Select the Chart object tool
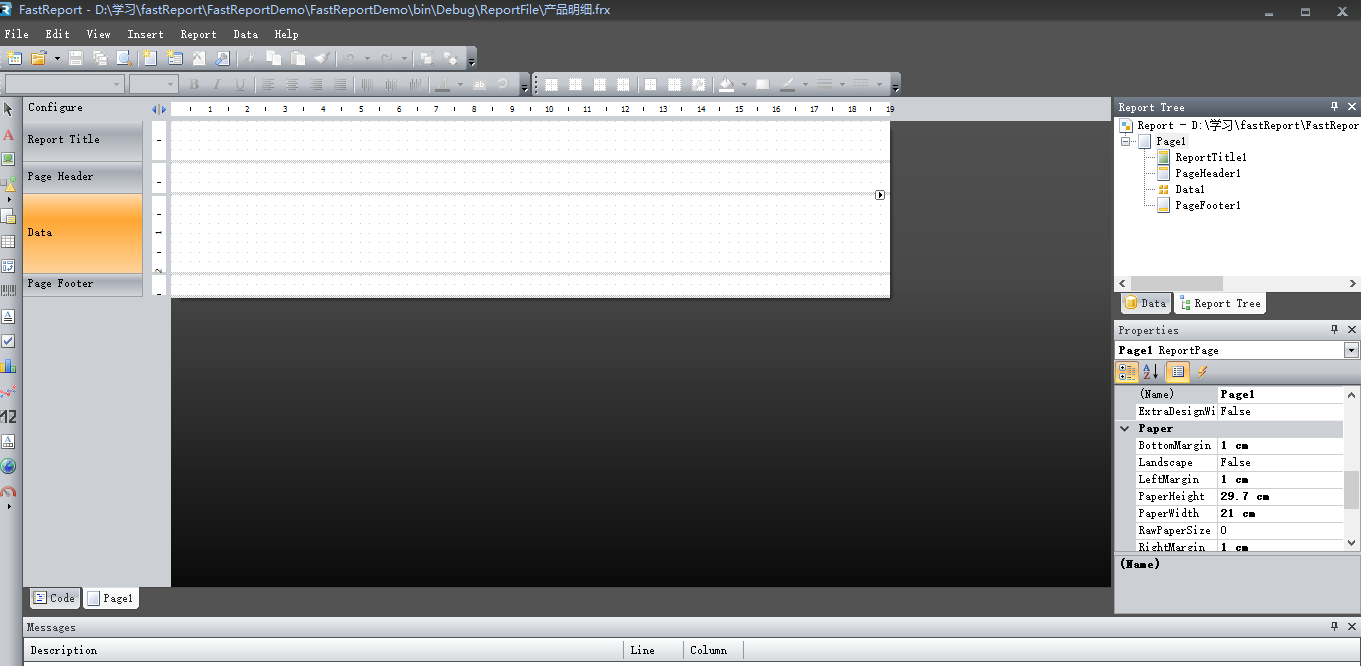The height and width of the screenshot is (666, 1361). [x=8, y=366]
